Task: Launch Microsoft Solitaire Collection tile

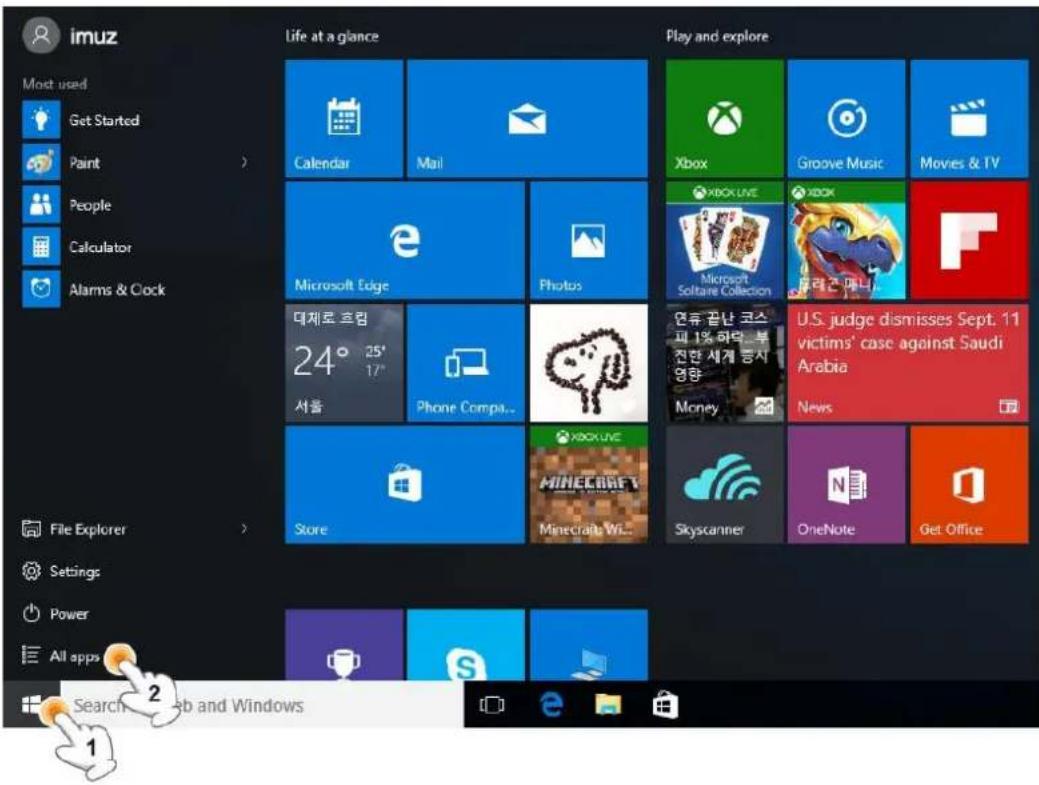Action: click(x=724, y=240)
